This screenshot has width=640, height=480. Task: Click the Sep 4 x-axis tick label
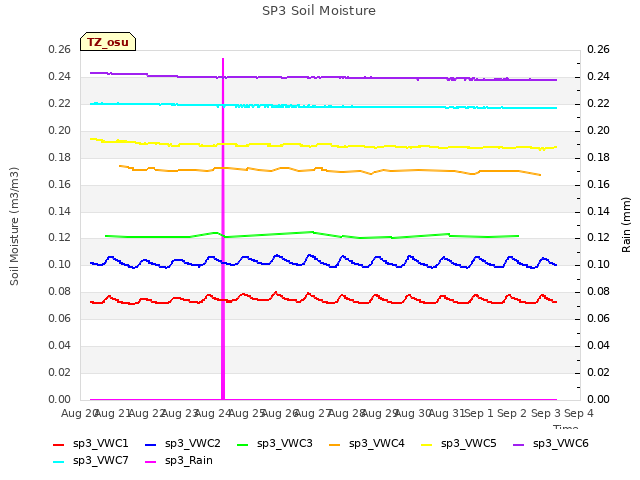tap(579, 413)
